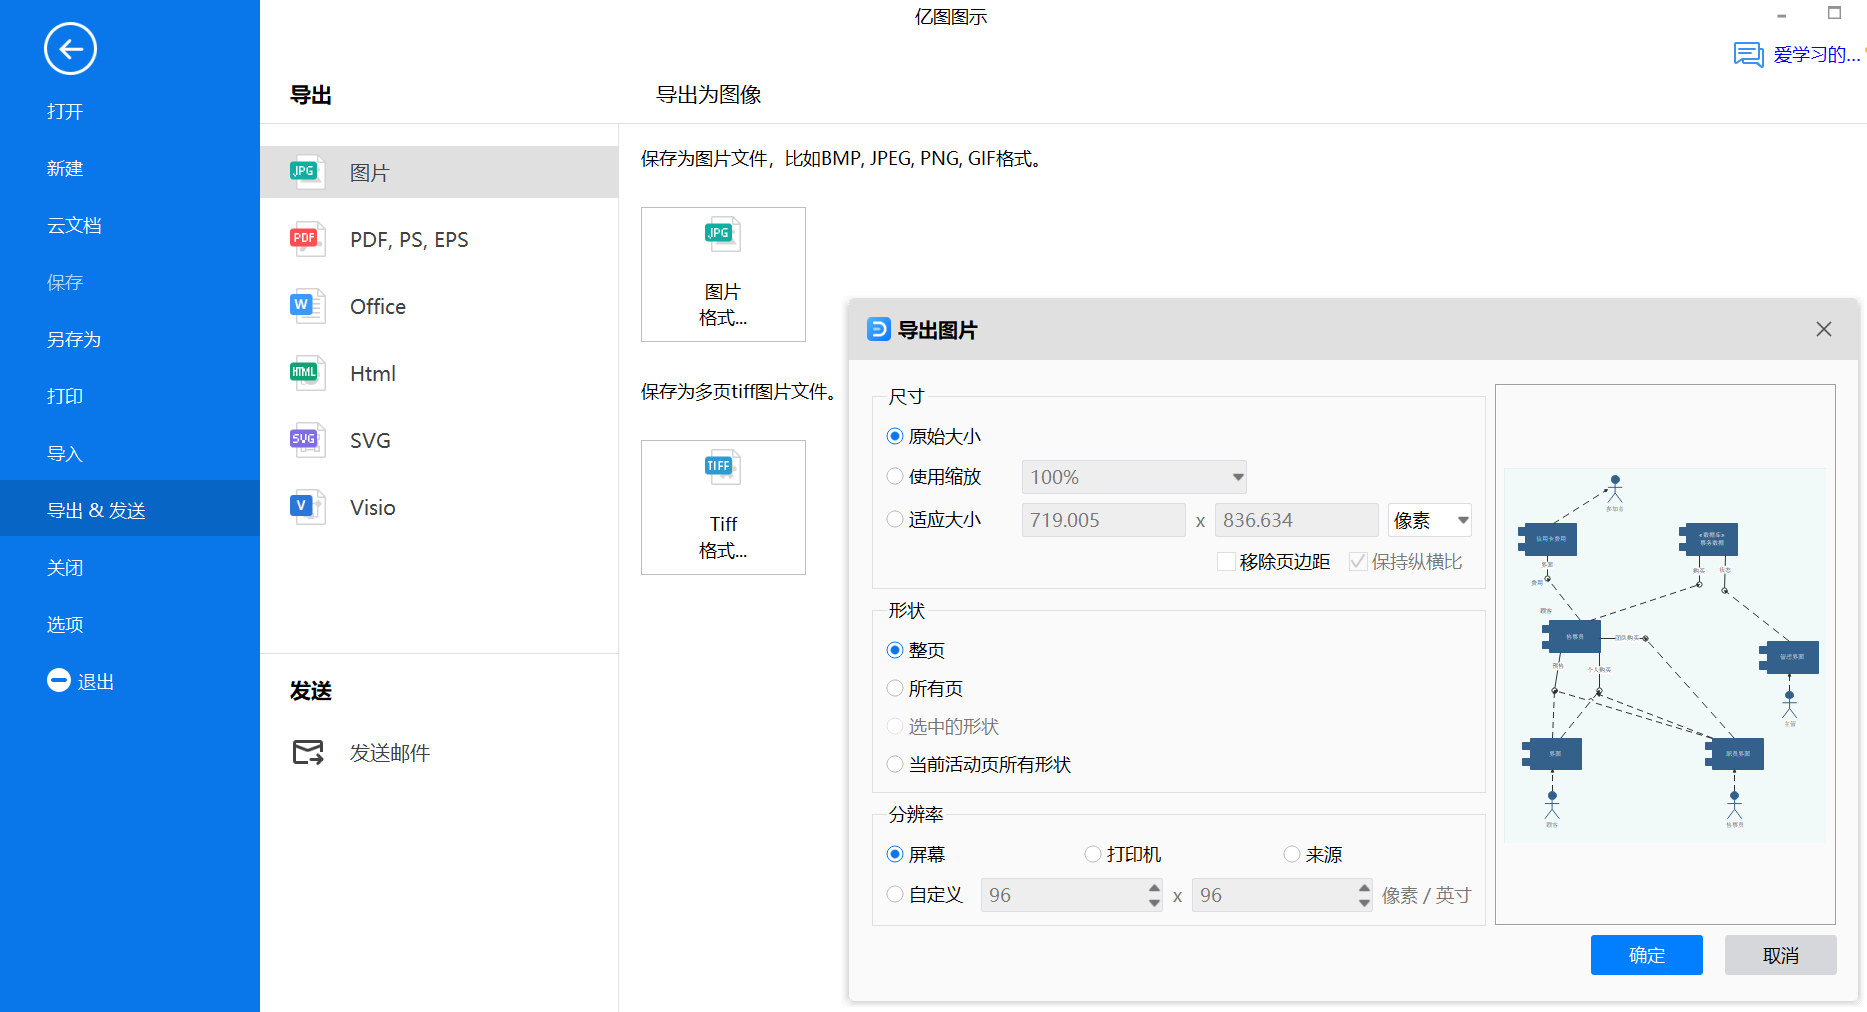Click the 发送邮件 envelope icon

(308, 752)
